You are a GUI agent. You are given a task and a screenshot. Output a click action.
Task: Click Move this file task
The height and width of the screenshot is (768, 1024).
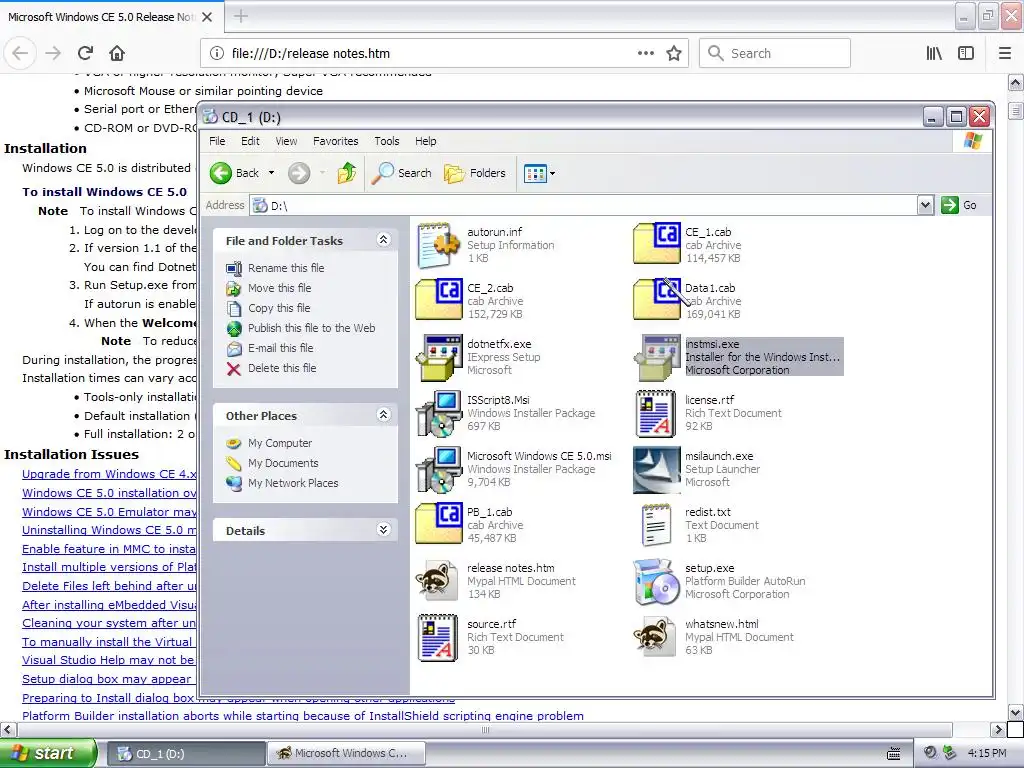coord(280,288)
